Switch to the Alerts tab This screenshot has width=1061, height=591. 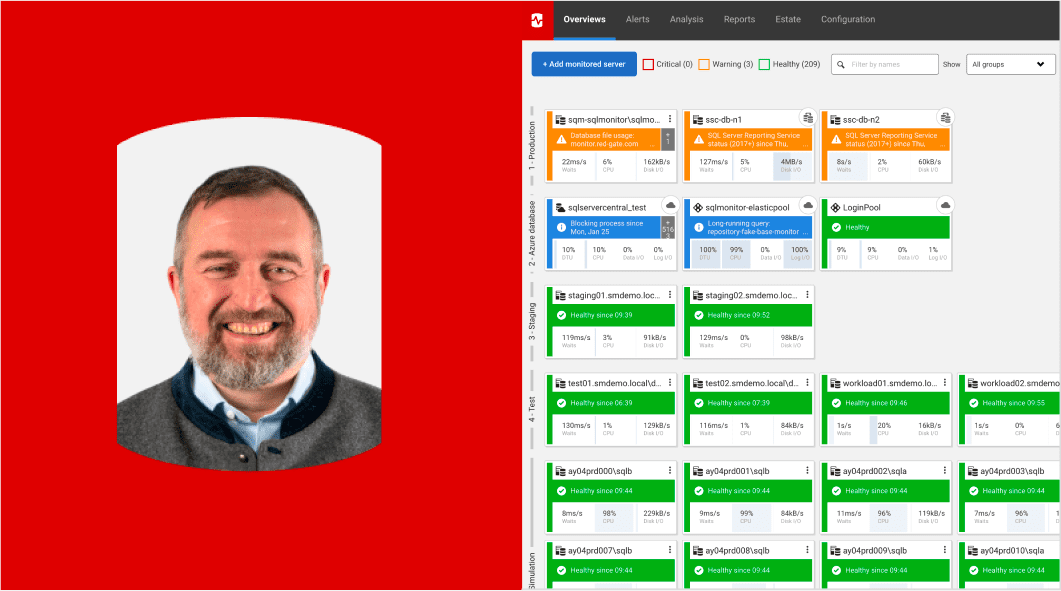[637, 19]
